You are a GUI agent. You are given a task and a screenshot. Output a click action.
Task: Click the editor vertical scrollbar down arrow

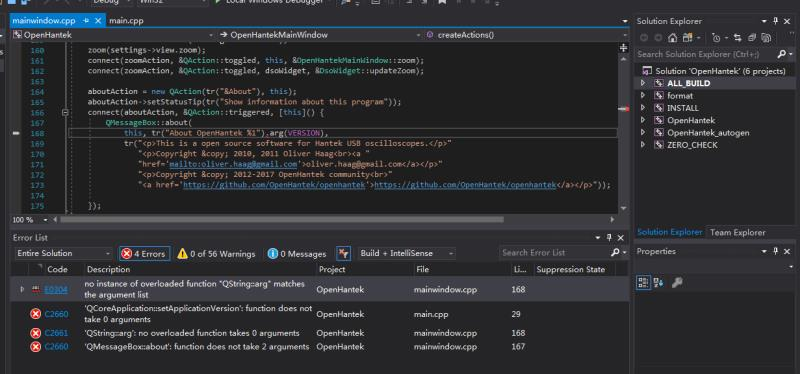(623, 209)
